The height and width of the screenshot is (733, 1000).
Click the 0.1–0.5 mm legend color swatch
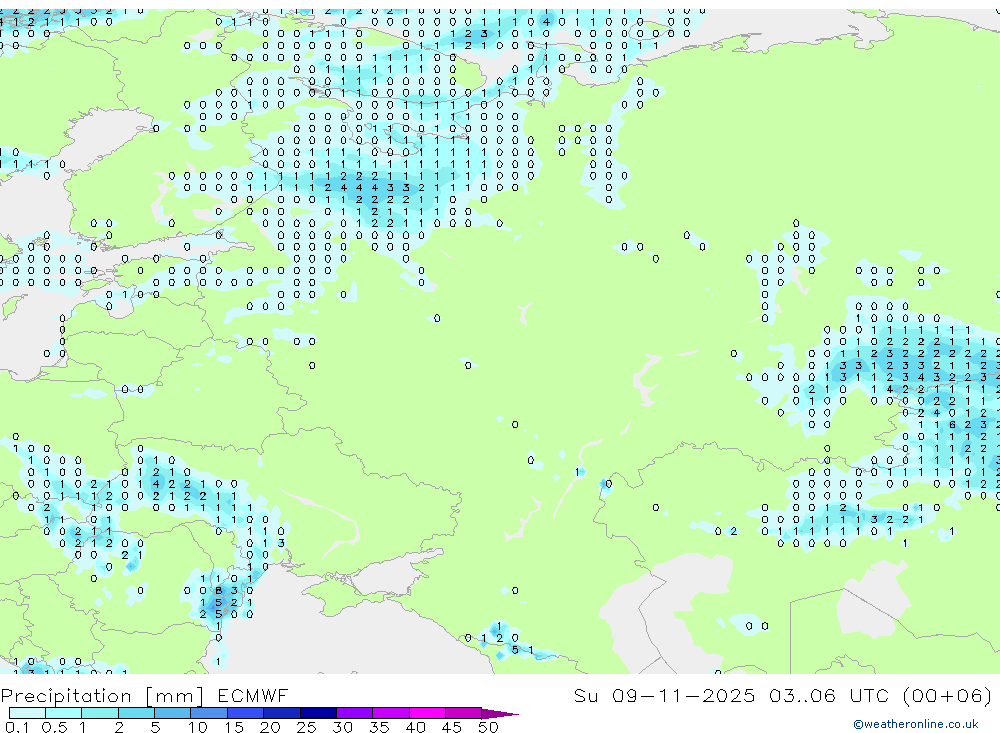[27, 713]
